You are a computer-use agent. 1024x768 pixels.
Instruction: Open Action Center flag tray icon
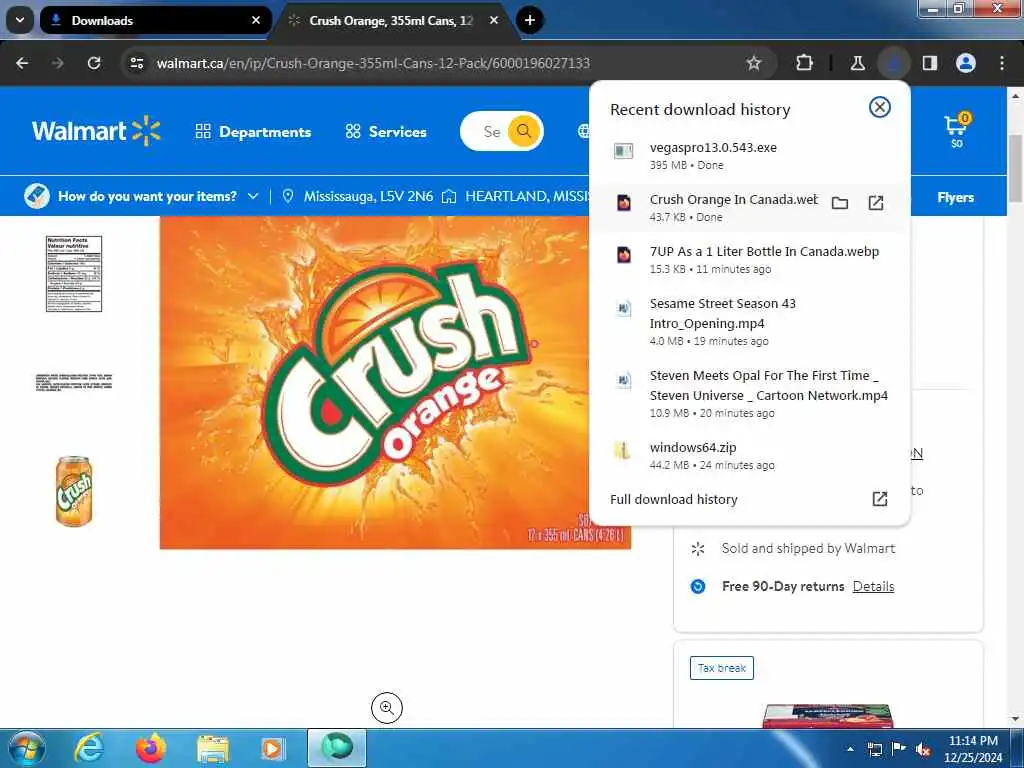click(898, 749)
